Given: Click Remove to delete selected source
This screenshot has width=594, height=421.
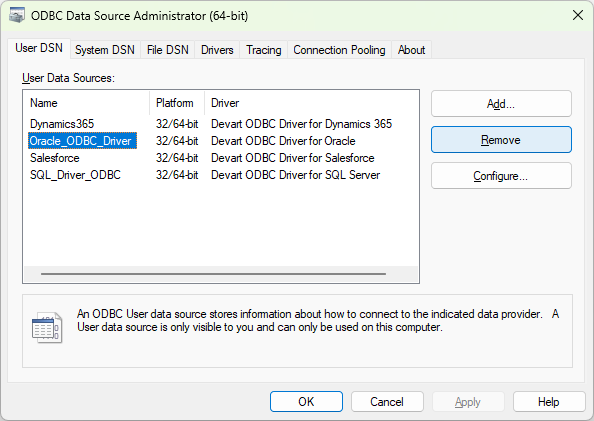Looking at the screenshot, I should [x=501, y=140].
